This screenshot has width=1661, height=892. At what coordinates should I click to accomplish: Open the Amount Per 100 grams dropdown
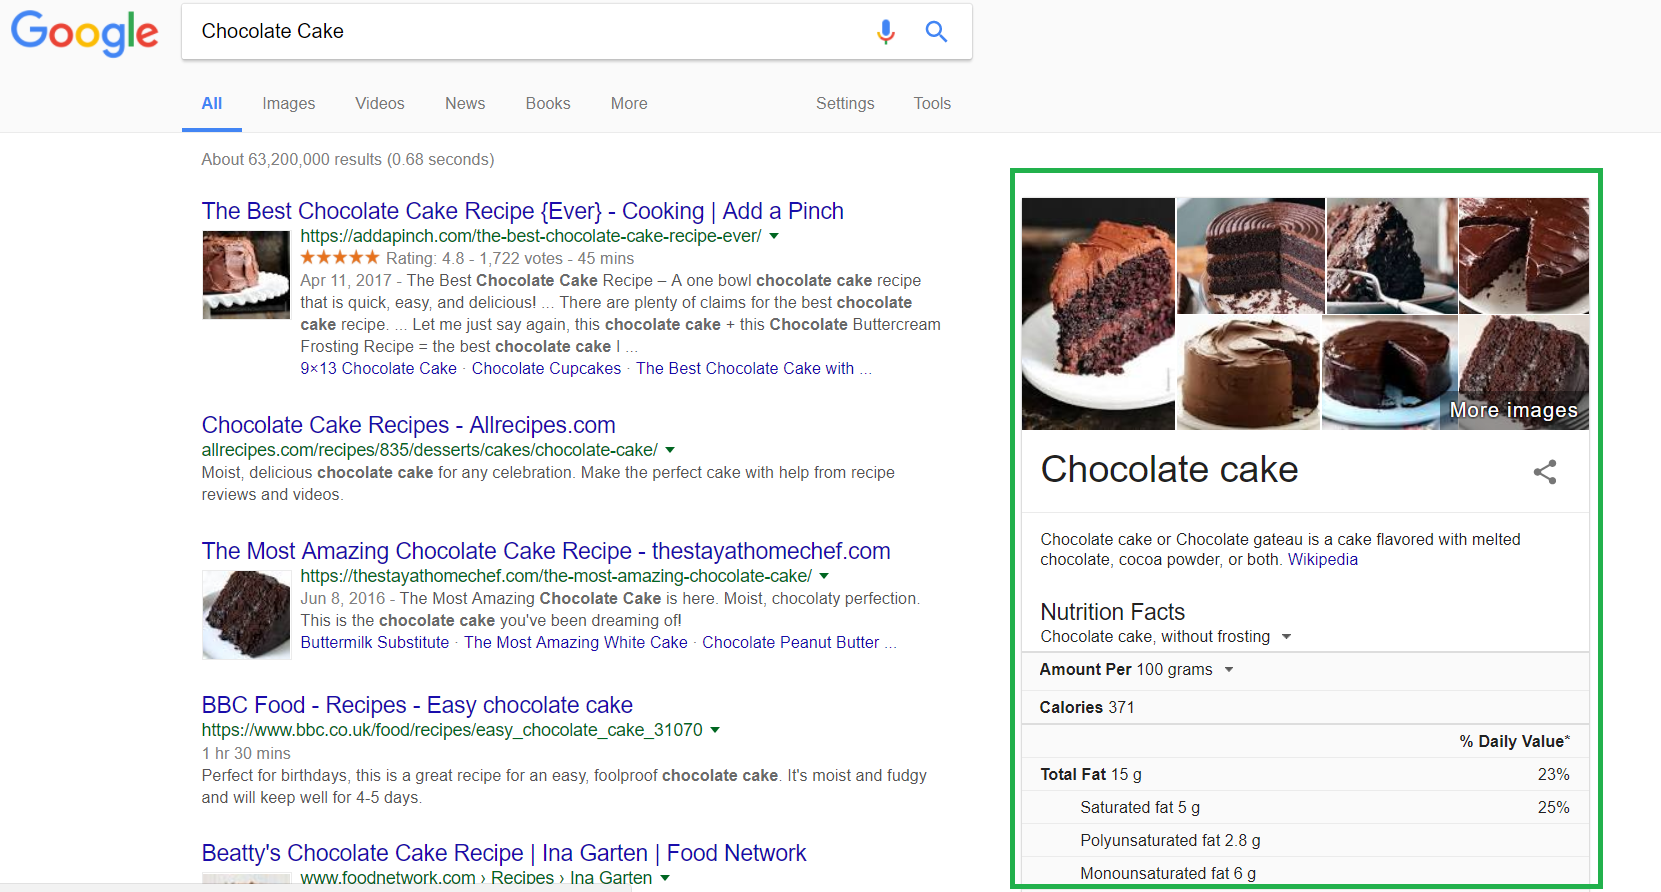[x=1229, y=670]
